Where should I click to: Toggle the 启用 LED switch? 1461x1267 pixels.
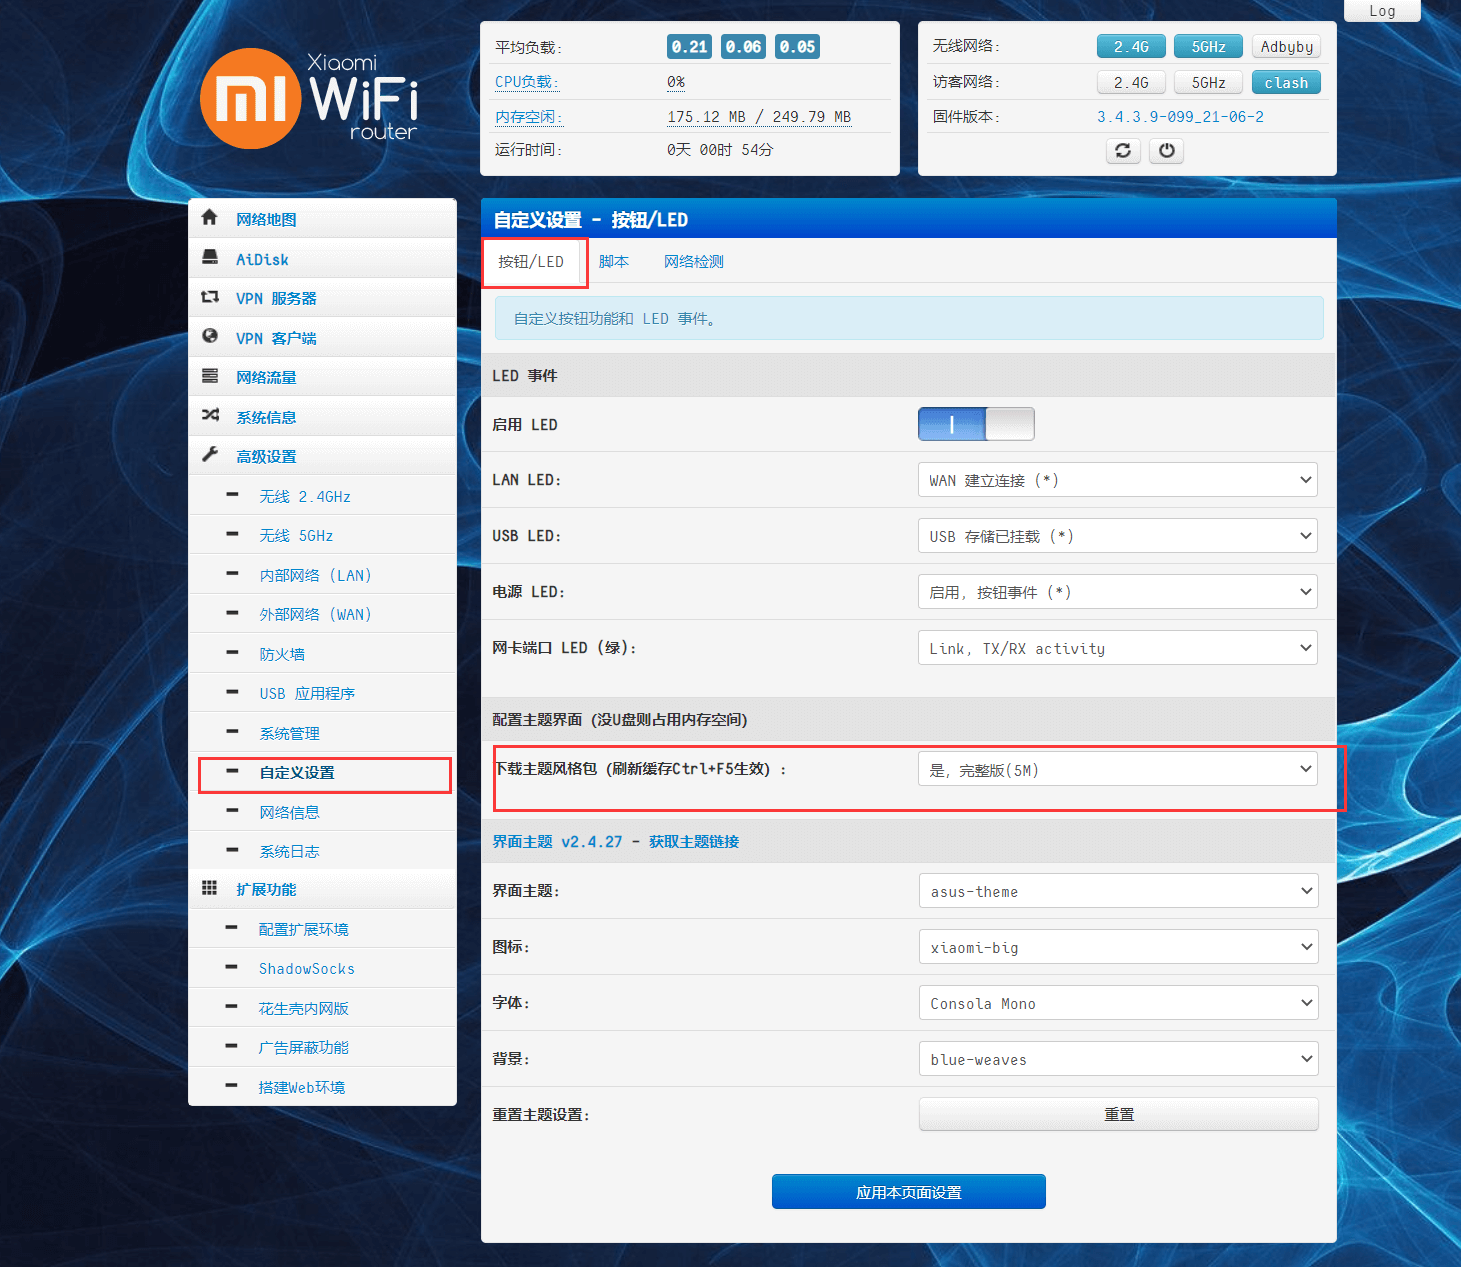[976, 424]
